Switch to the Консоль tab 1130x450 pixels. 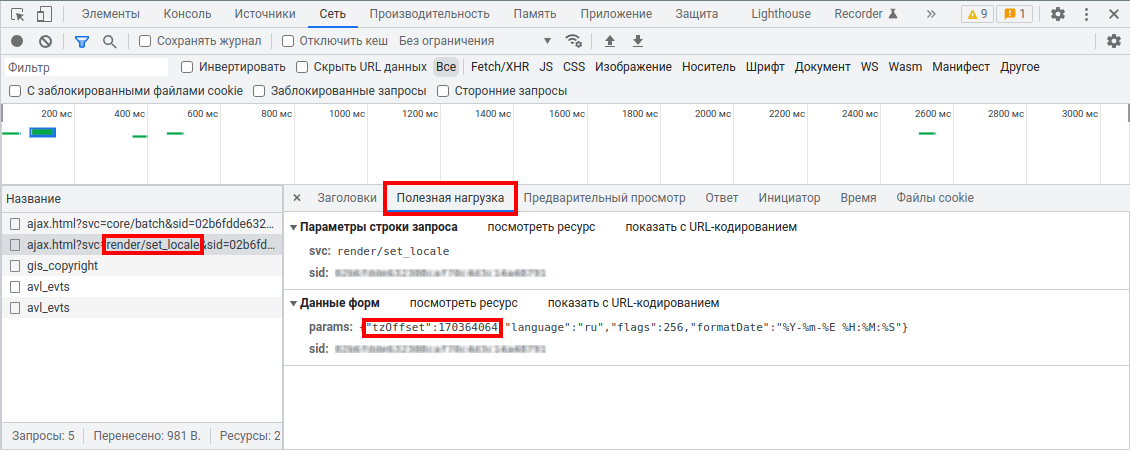coord(187,14)
